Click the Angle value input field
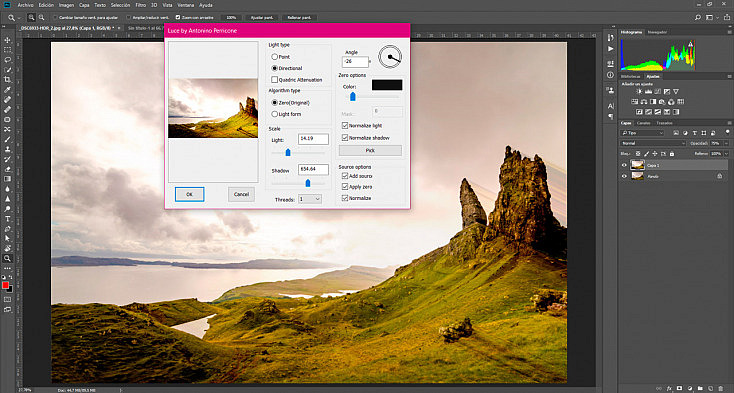 (x=355, y=61)
